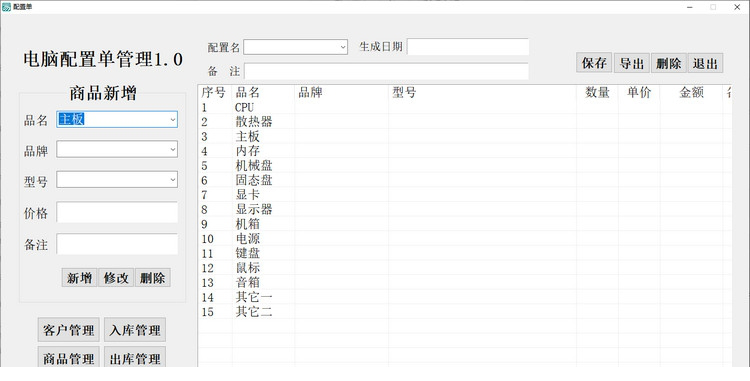Click the app icon in title bar

tap(6, 7)
